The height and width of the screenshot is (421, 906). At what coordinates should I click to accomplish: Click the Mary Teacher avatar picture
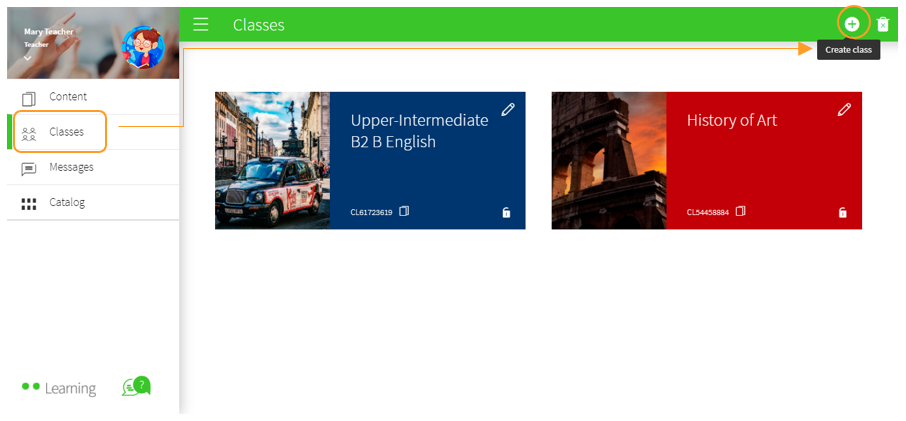click(x=142, y=46)
